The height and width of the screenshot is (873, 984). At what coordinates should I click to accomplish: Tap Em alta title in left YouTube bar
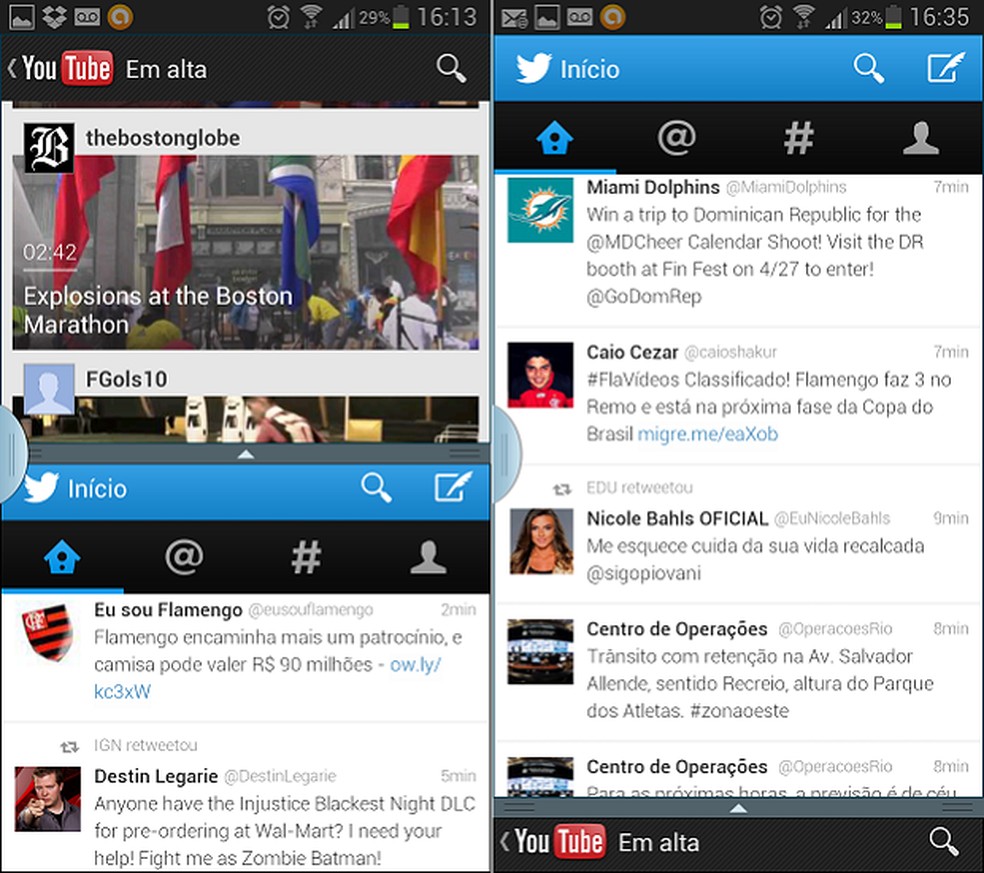166,70
